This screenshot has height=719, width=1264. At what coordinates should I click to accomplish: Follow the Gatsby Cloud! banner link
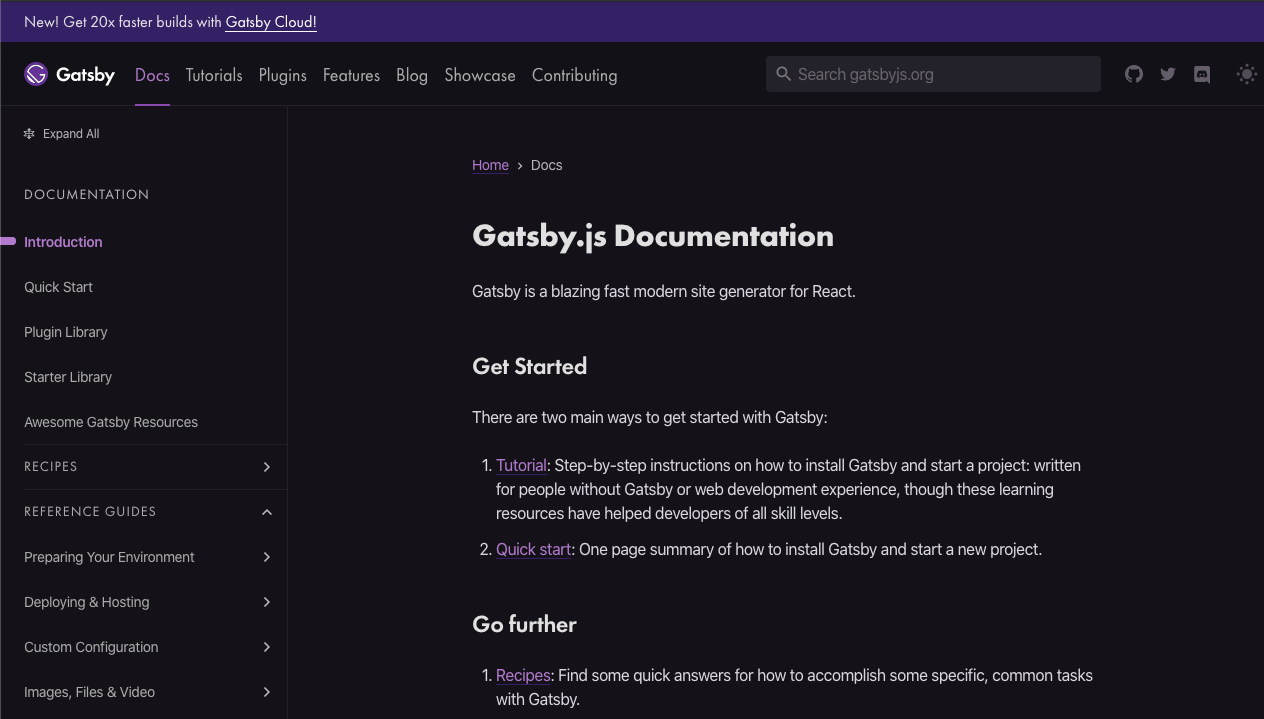[x=271, y=22]
